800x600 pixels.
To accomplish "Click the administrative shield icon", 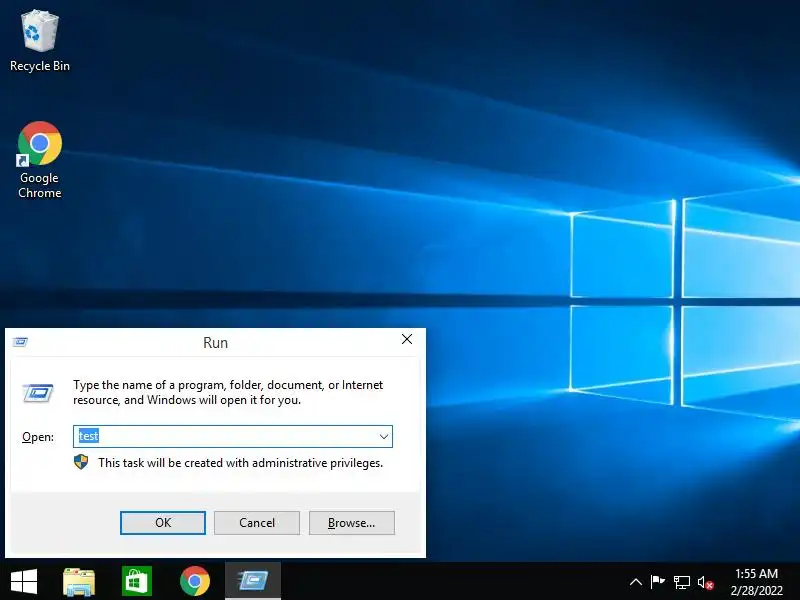I will (81, 462).
